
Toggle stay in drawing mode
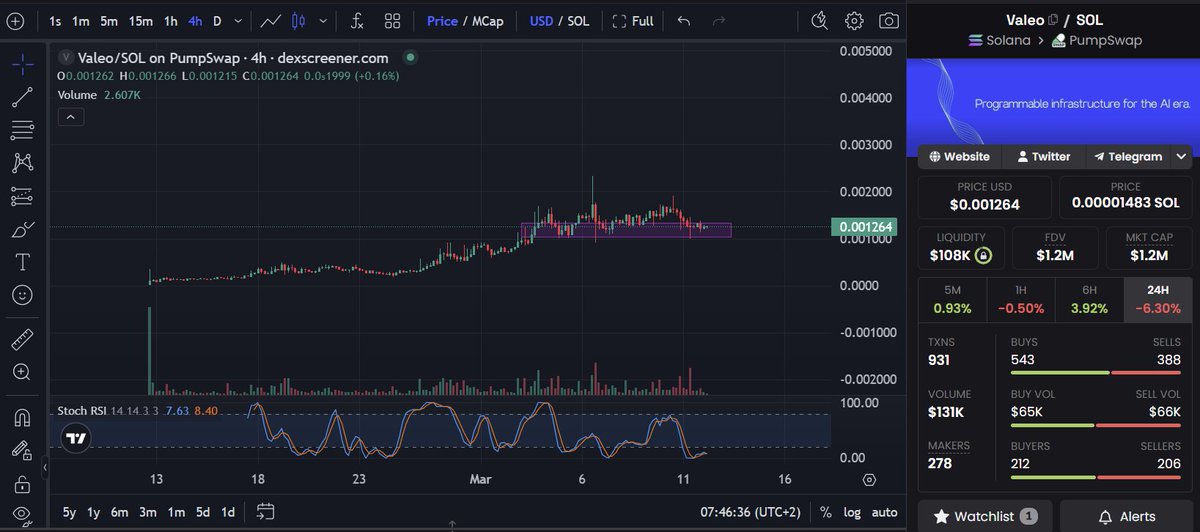(23, 450)
